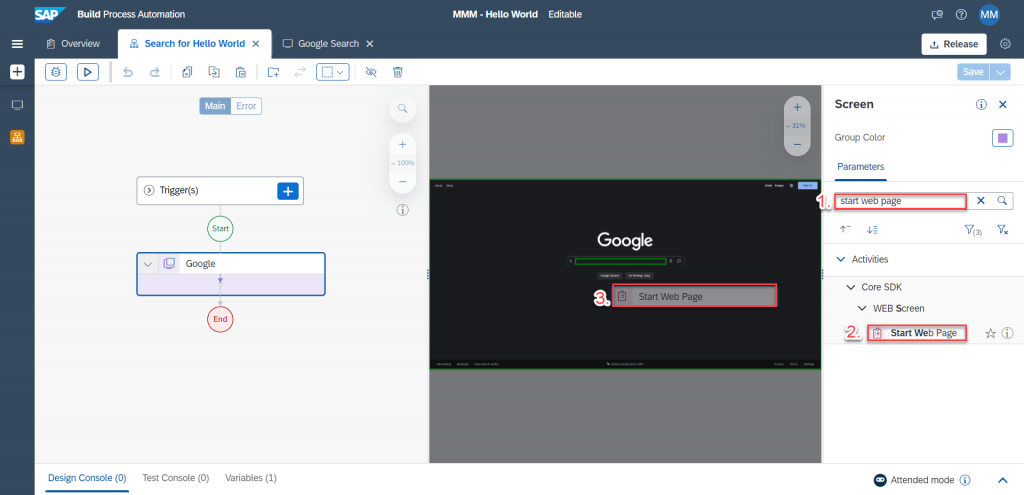Viewport: 1024px width, 495px height.
Task: Close the Screen side panel
Action: (x=1003, y=104)
